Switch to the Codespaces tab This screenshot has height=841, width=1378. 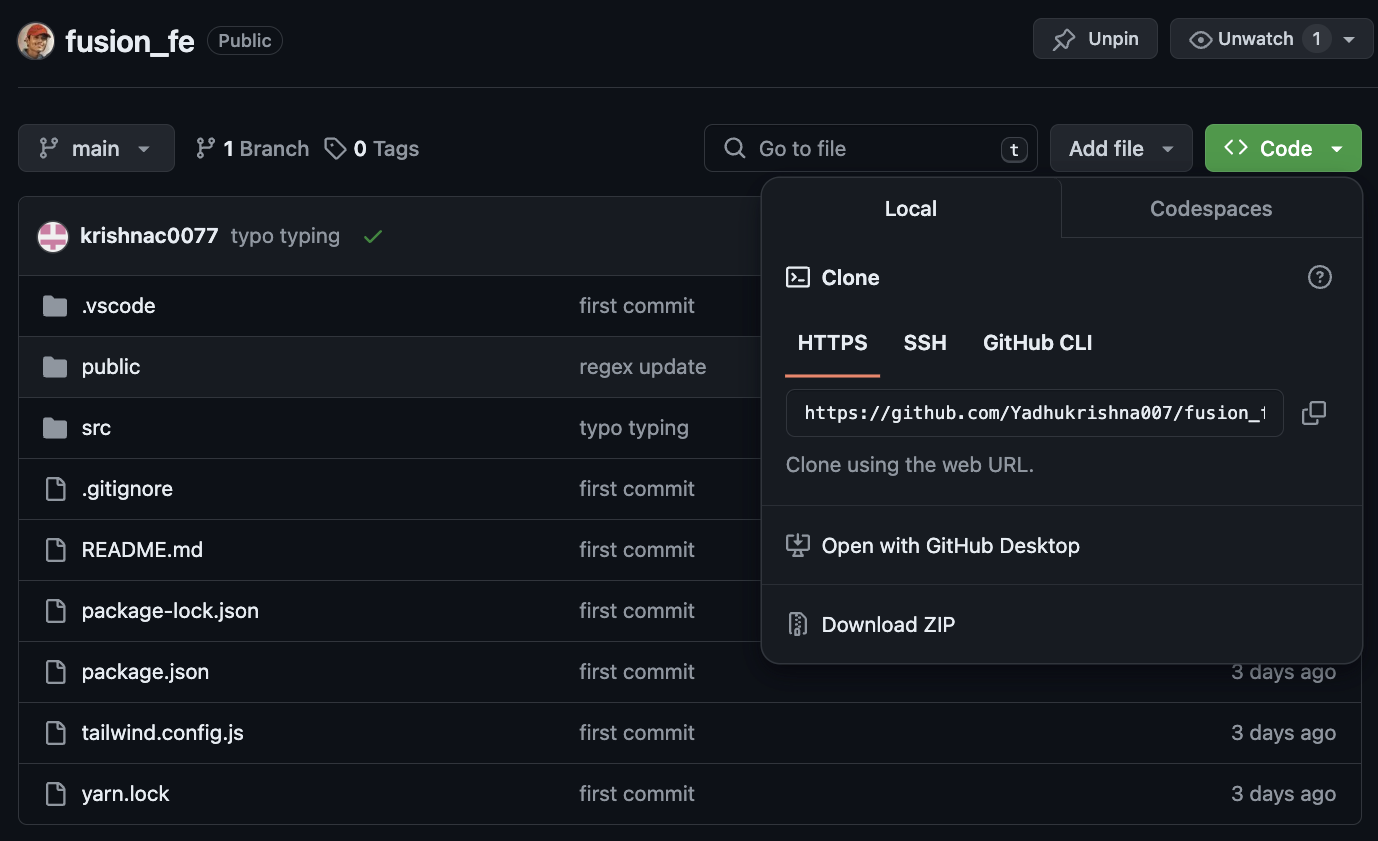point(1211,209)
